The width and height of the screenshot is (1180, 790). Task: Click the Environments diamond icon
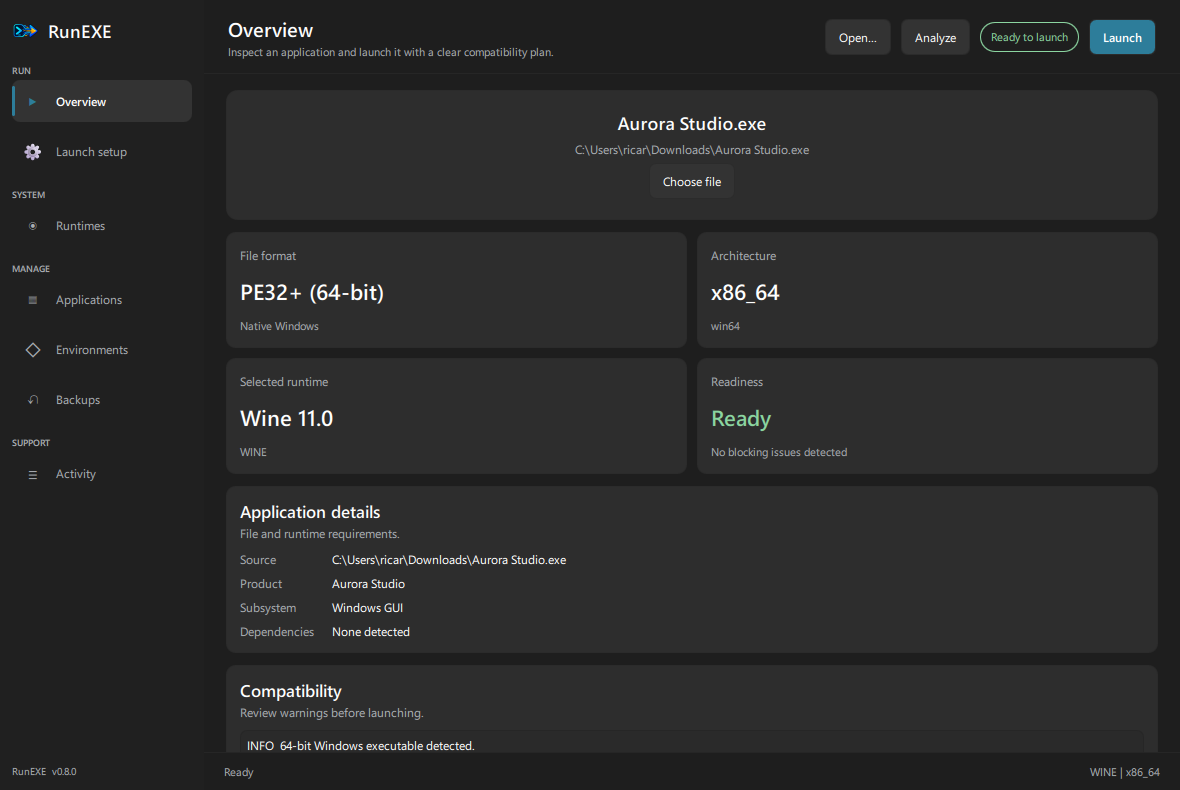[x=32, y=350]
